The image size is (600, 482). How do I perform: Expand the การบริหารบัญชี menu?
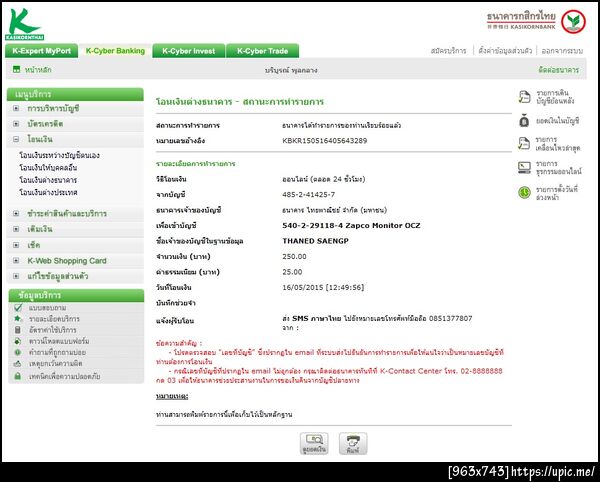coord(16,108)
